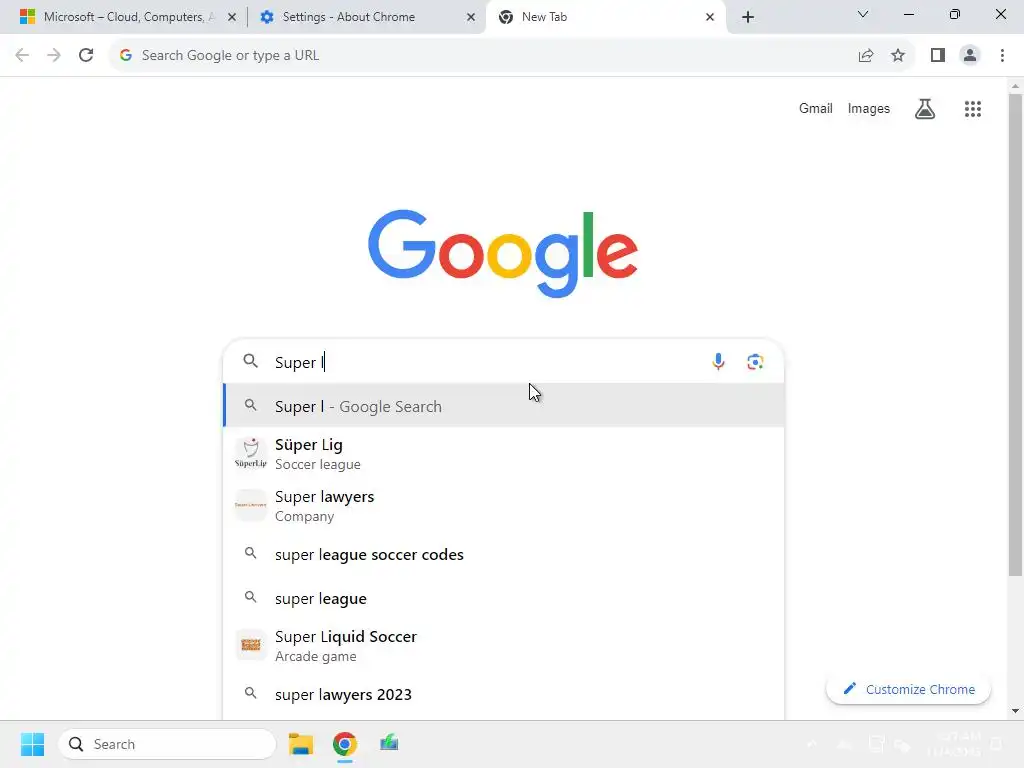Open the Images link
1024x768 pixels.
pos(869,108)
